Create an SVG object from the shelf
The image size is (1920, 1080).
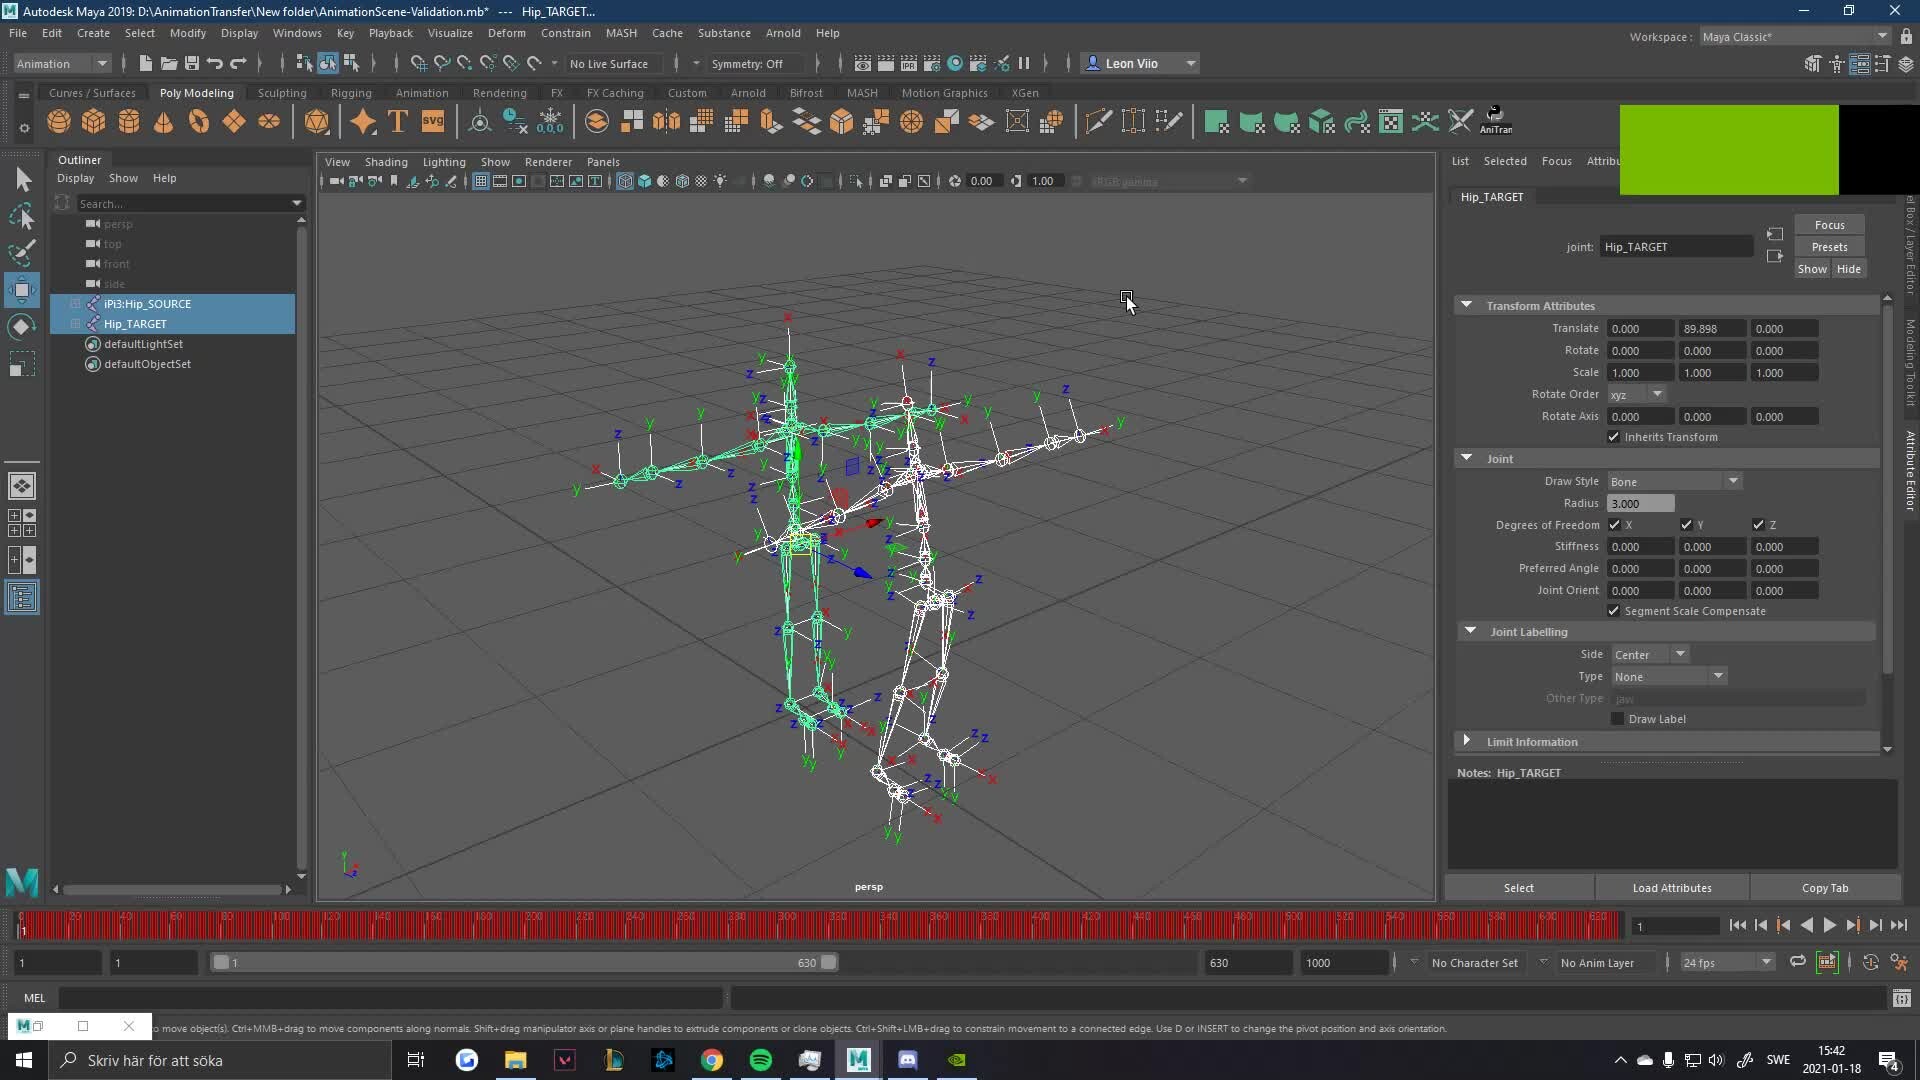[x=433, y=121]
